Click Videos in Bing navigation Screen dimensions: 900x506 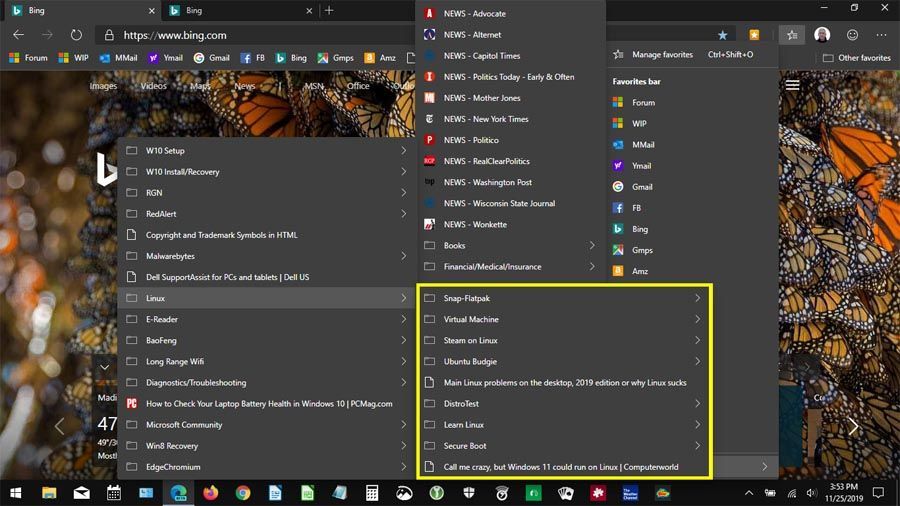pyautogui.click(x=153, y=86)
